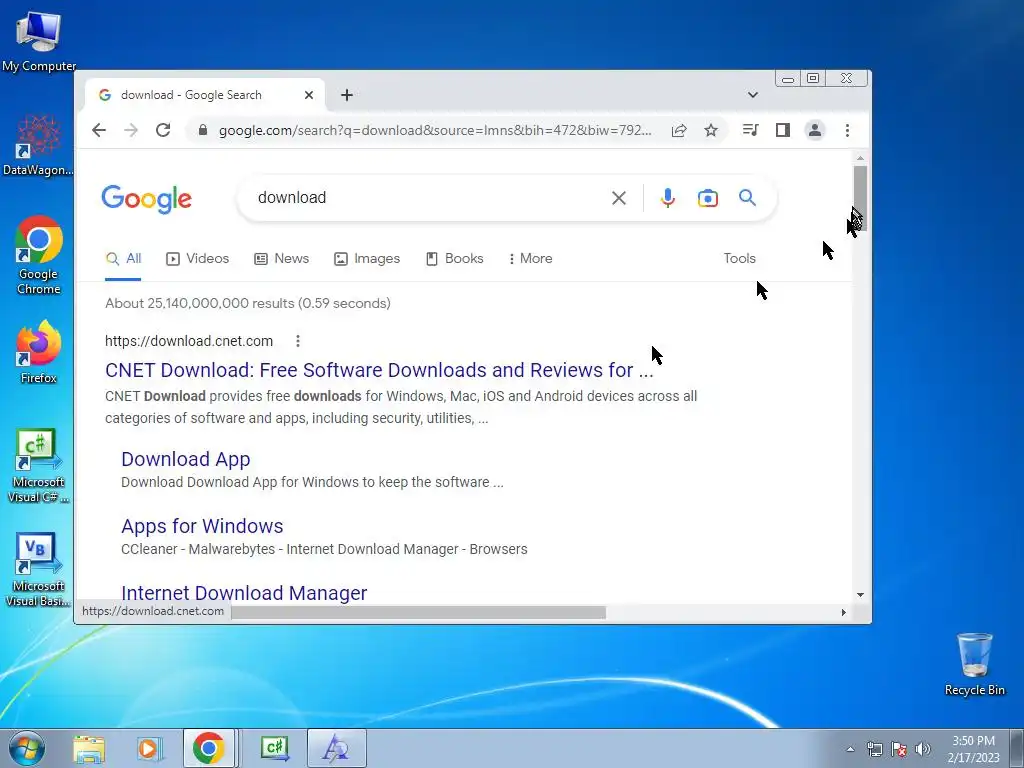Image resolution: width=1024 pixels, height=768 pixels.
Task: Go back with the browser back arrow
Action: pos(99,130)
